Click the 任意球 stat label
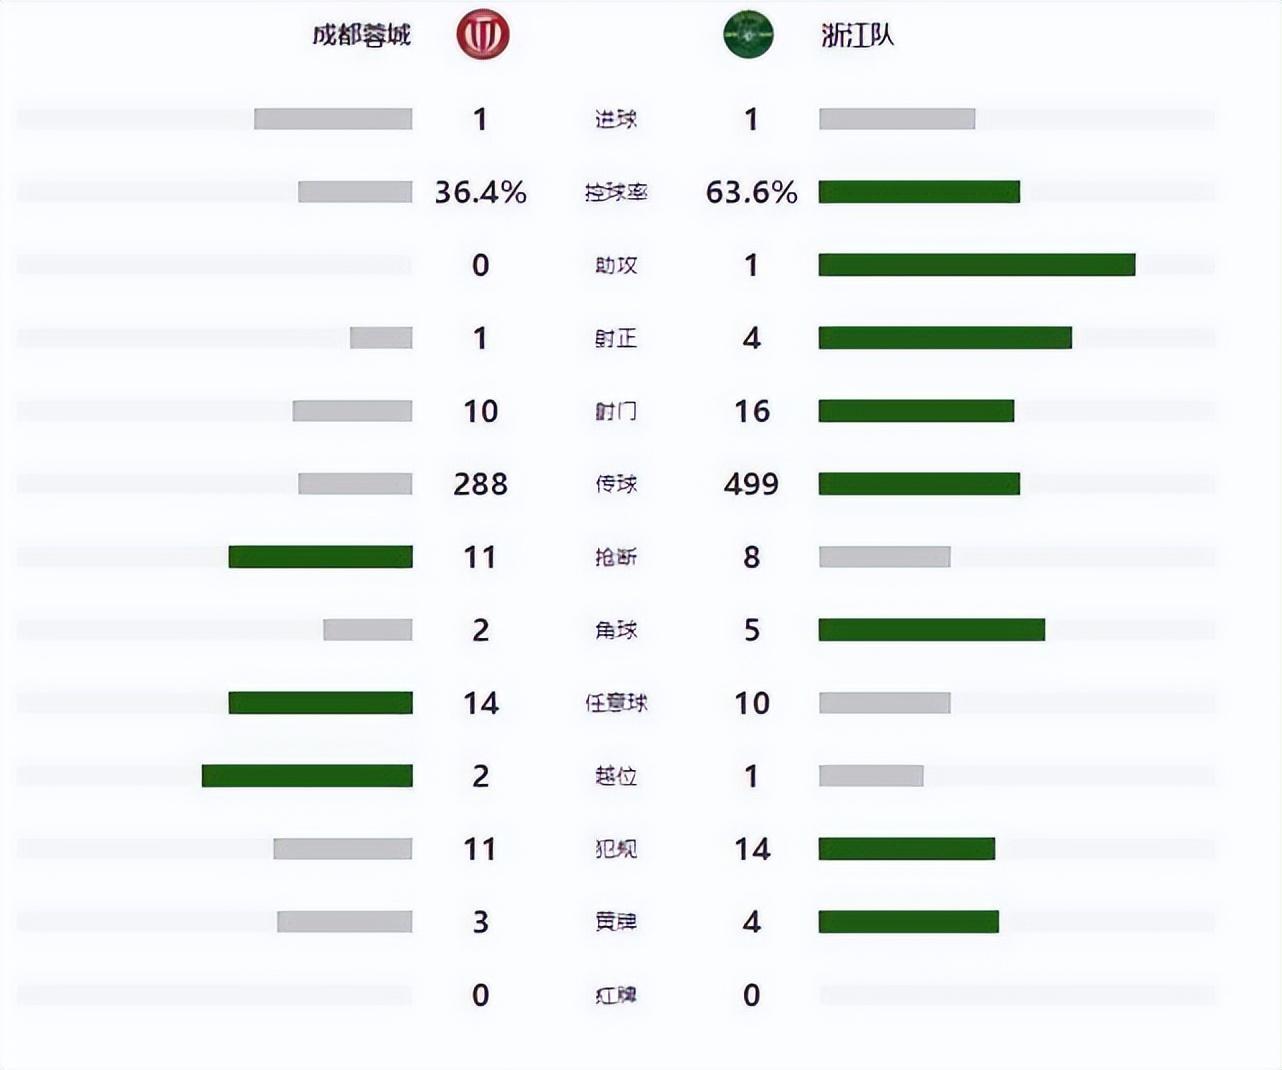The image size is (1282, 1070). point(616,703)
